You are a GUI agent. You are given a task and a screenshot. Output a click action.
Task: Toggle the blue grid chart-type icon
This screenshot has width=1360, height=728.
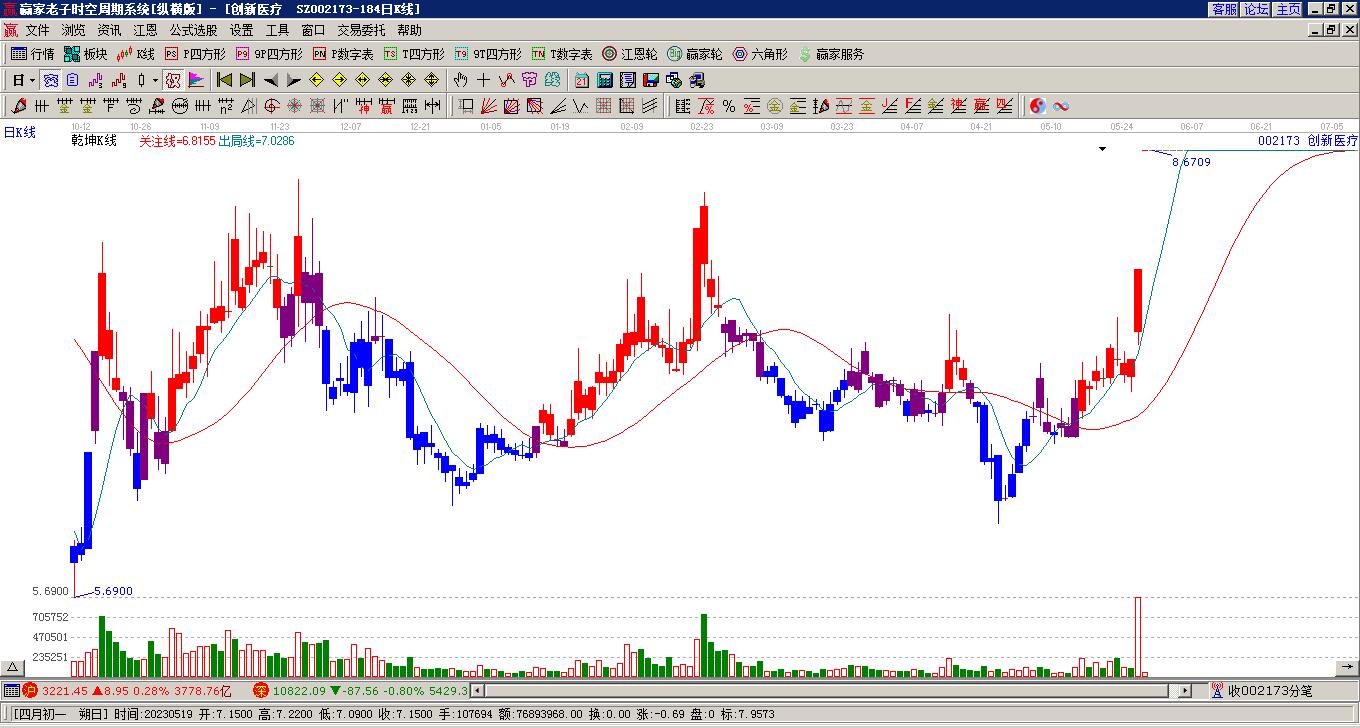(50, 80)
